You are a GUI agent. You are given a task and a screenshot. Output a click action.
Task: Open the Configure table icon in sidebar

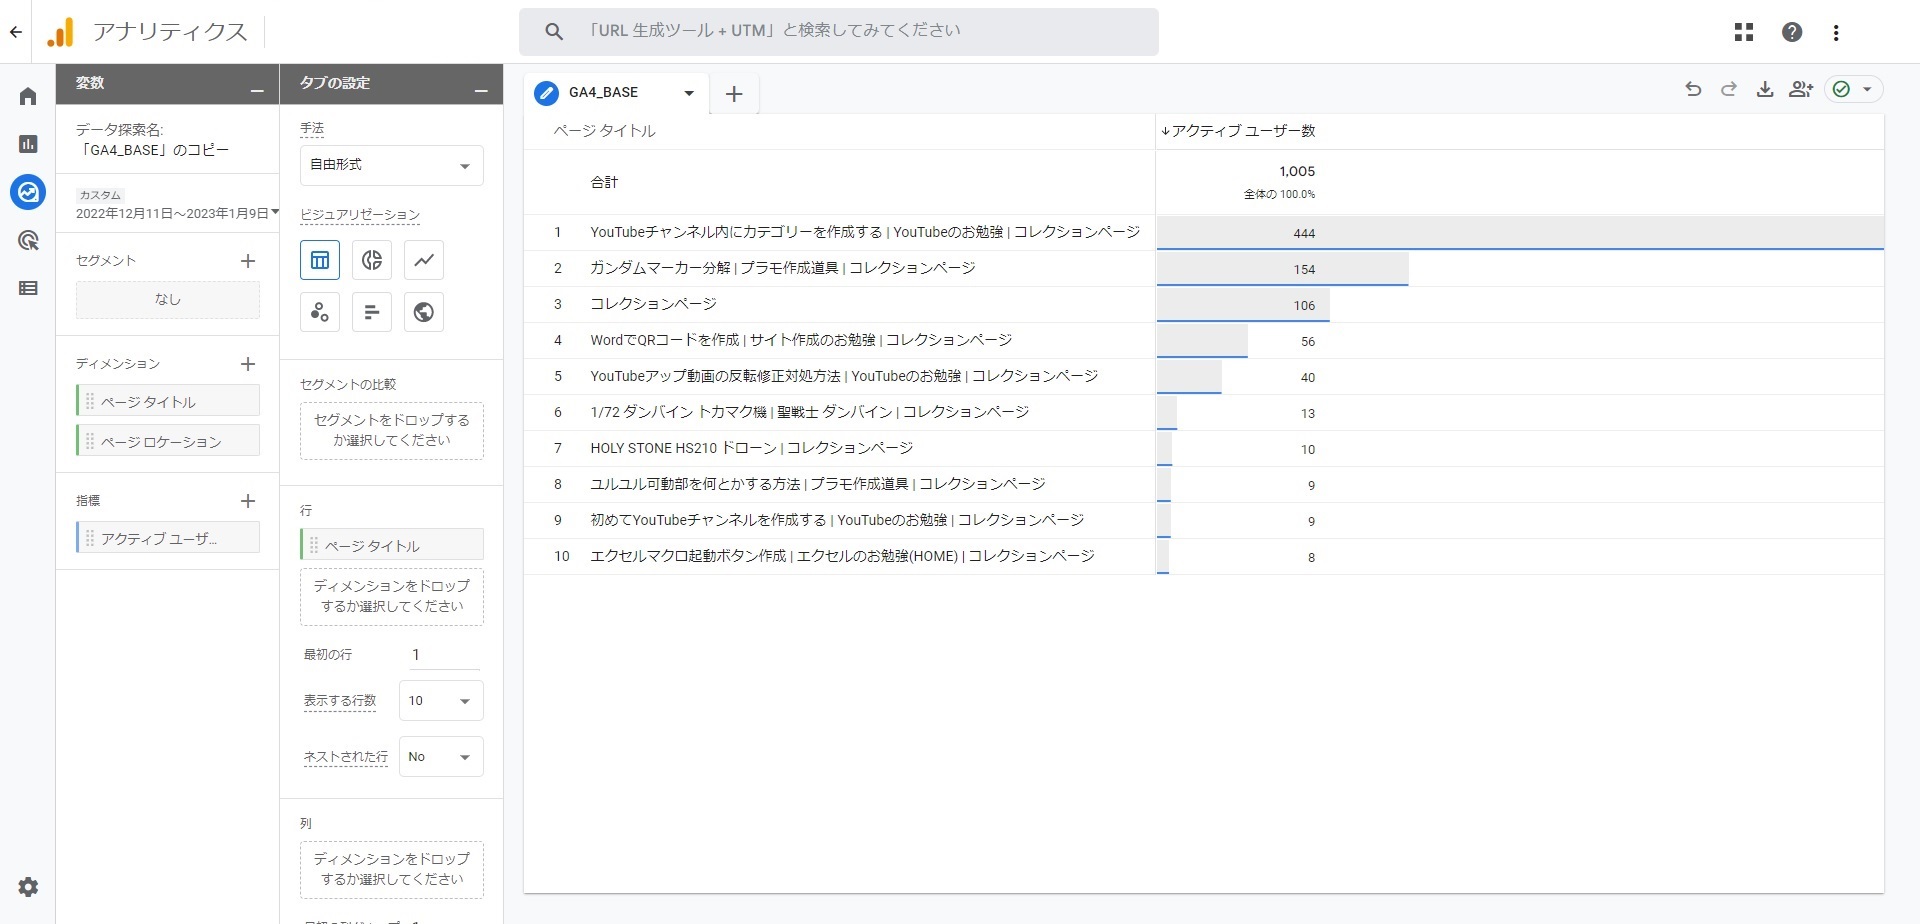28,288
